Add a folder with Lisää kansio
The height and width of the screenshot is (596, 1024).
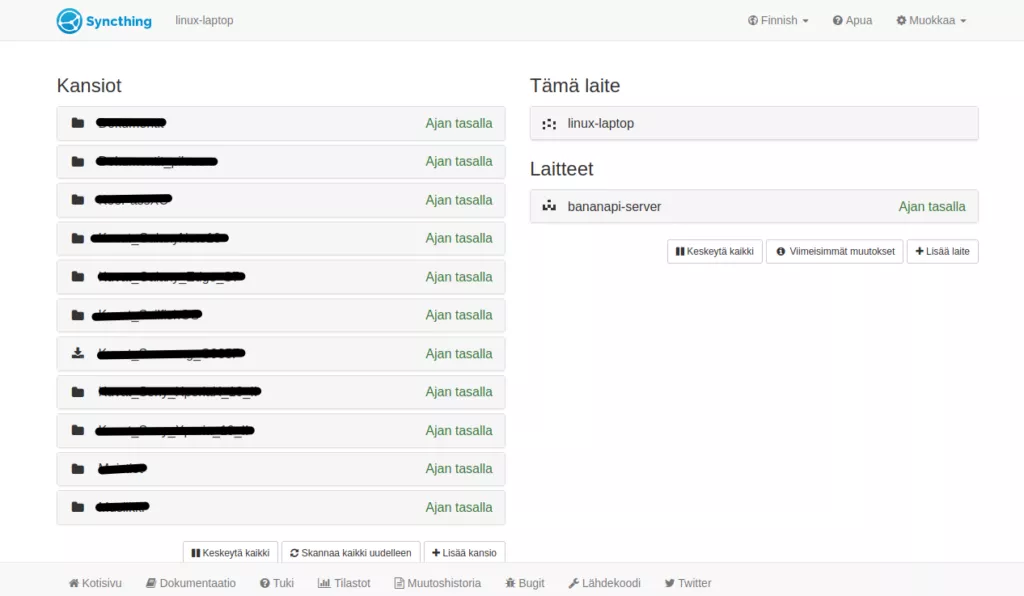pyautogui.click(x=464, y=553)
